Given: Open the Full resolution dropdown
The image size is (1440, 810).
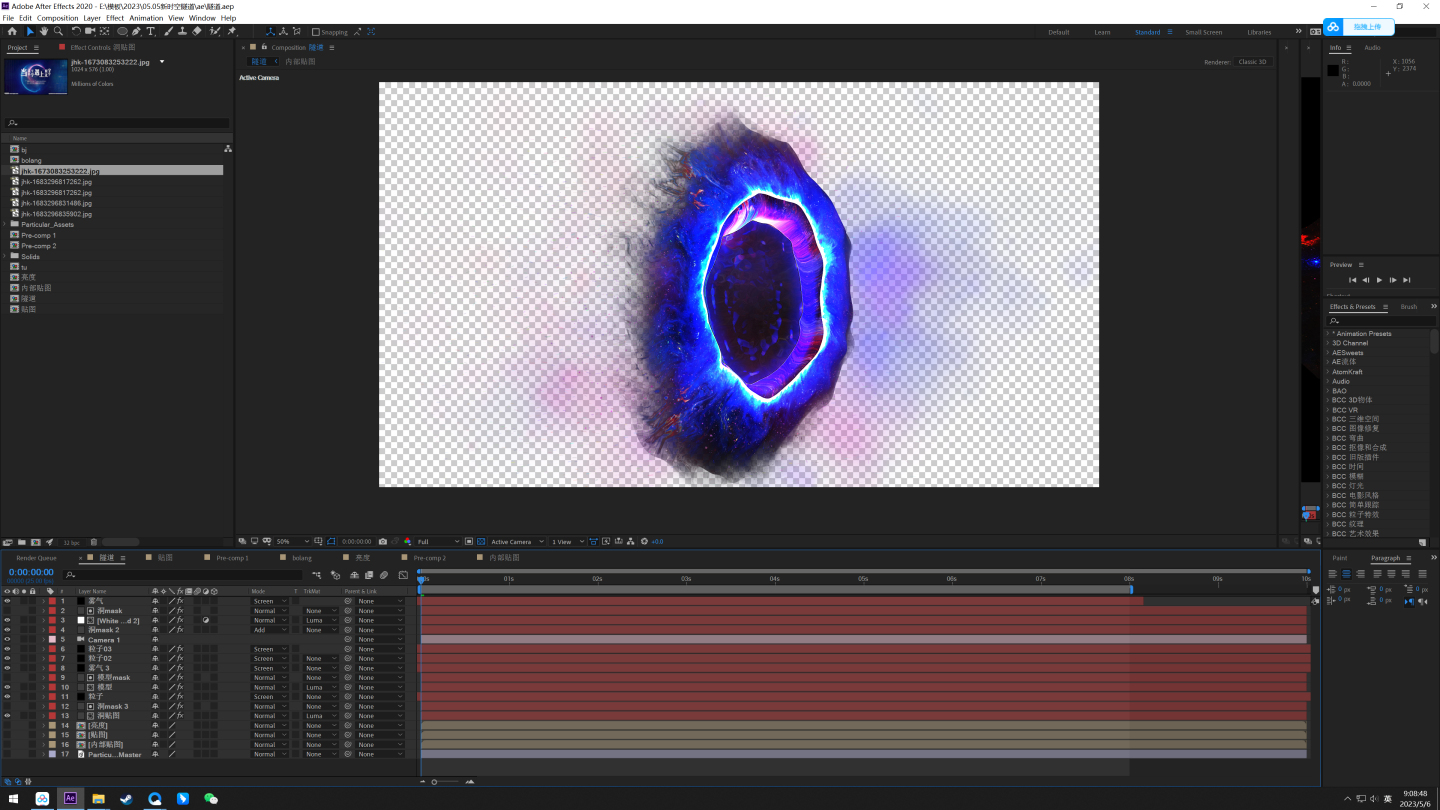Looking at the screenshot, I should [x=438, y=541].
